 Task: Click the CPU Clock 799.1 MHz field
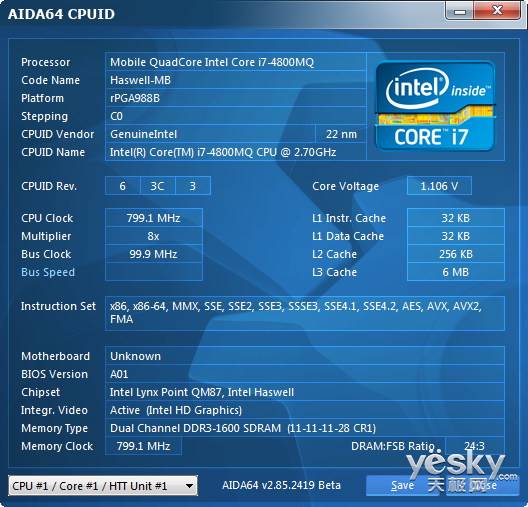point(154,218)
